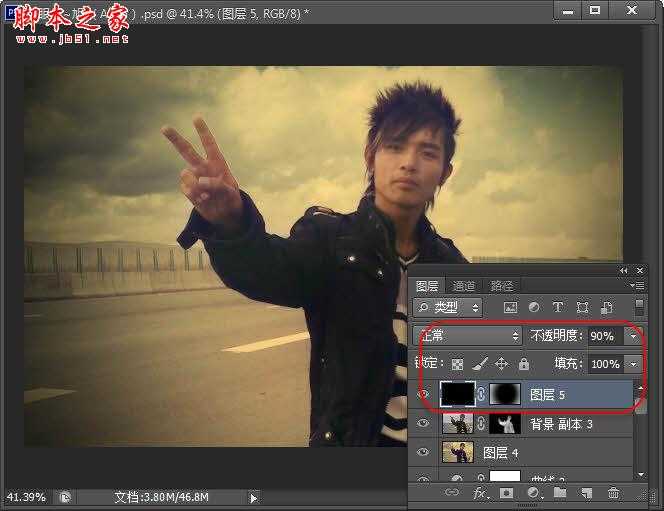Screen dimensions: 664x511
Task: Filter layers by pixel layer icon
Action: (510, 307)
